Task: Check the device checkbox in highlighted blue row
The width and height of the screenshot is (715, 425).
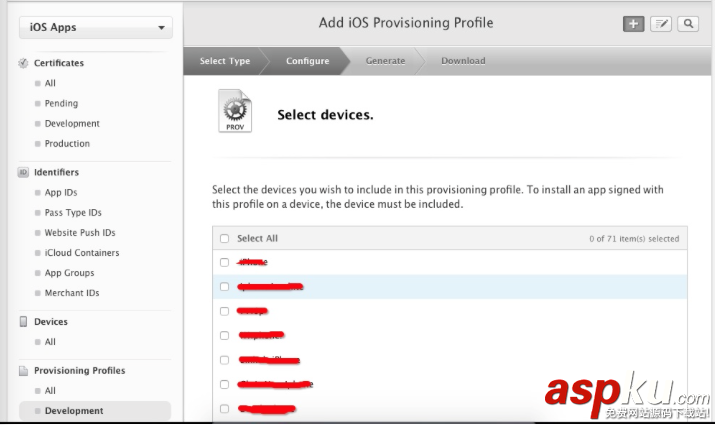Action: pyautogui.click(x=224, y=286)
